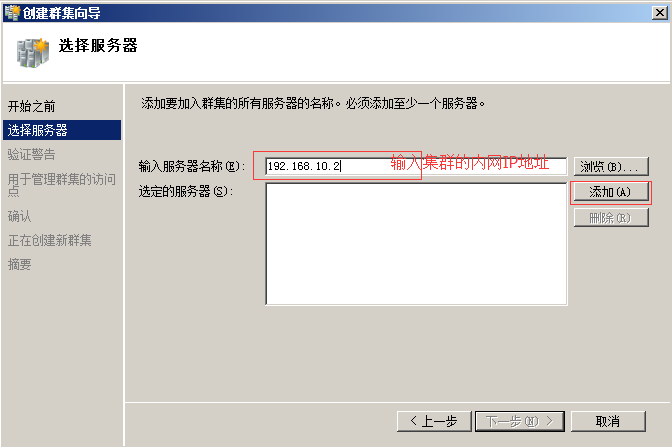This screenshot has width=672, height=447.
Task: Click the wizard title bar icon
Action: tap(12, 13)
